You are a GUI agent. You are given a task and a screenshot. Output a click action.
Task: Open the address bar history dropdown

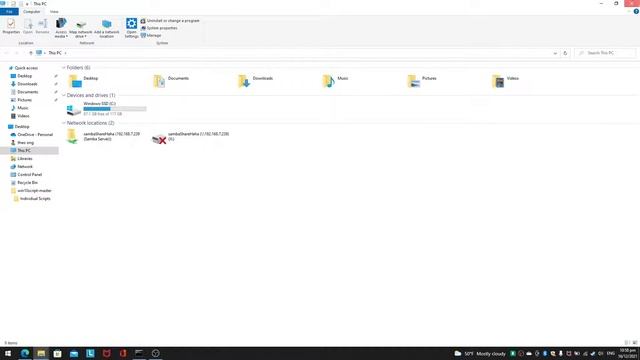pyautogui.click(x=555, y=53)
